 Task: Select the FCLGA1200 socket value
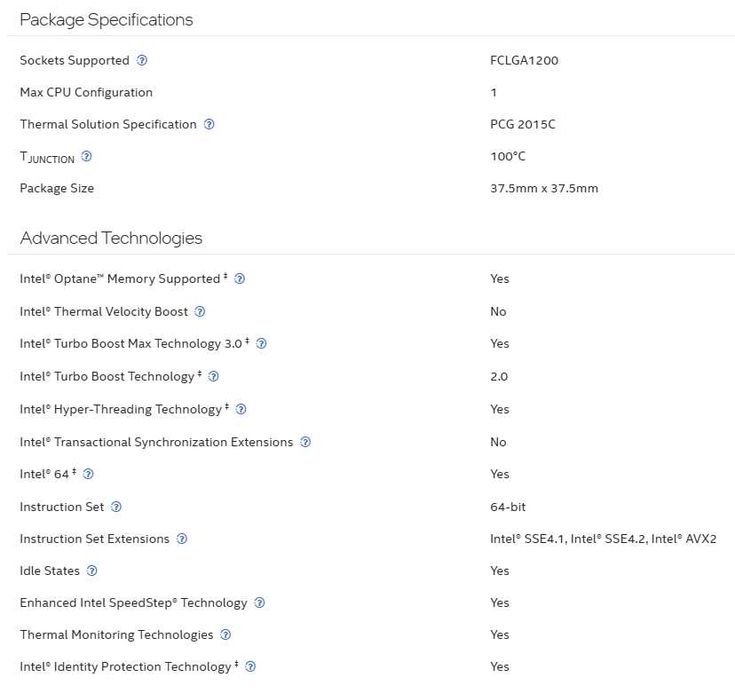(x=524, y=60)
